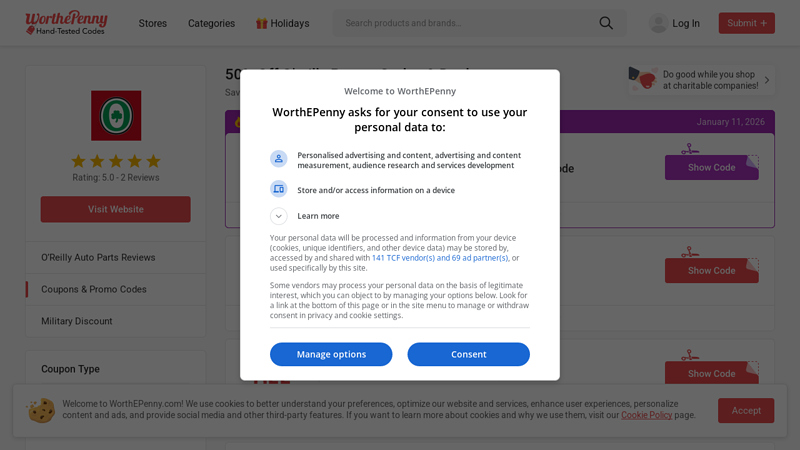Screen dimensions: 800x450
Task: Click the WorthEPenny logo
Action: pos(67,23)
